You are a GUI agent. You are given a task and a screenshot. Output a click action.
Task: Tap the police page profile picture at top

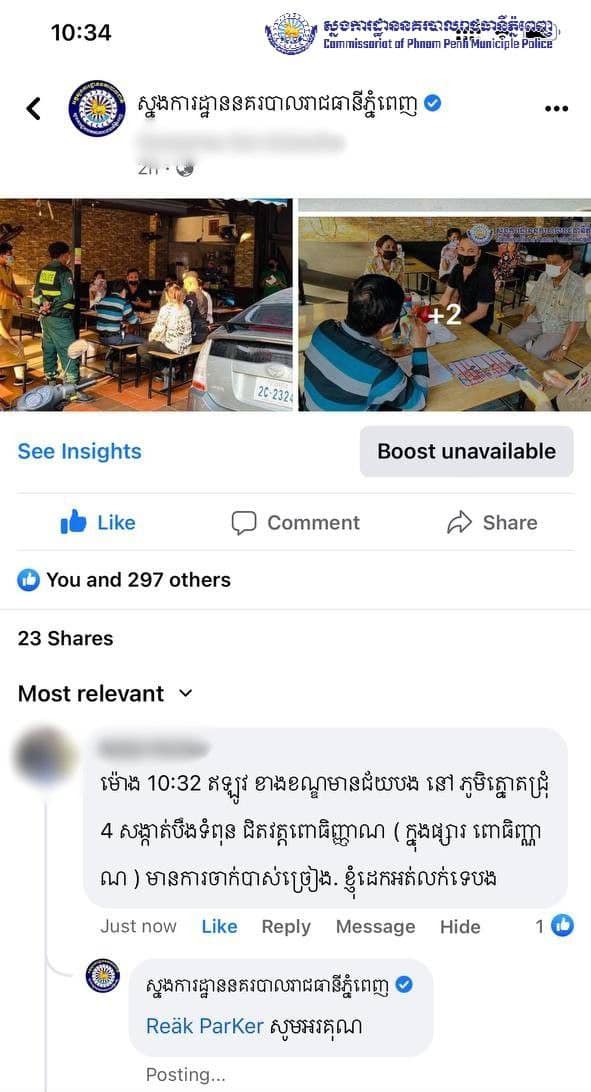[x=97, y=109]
